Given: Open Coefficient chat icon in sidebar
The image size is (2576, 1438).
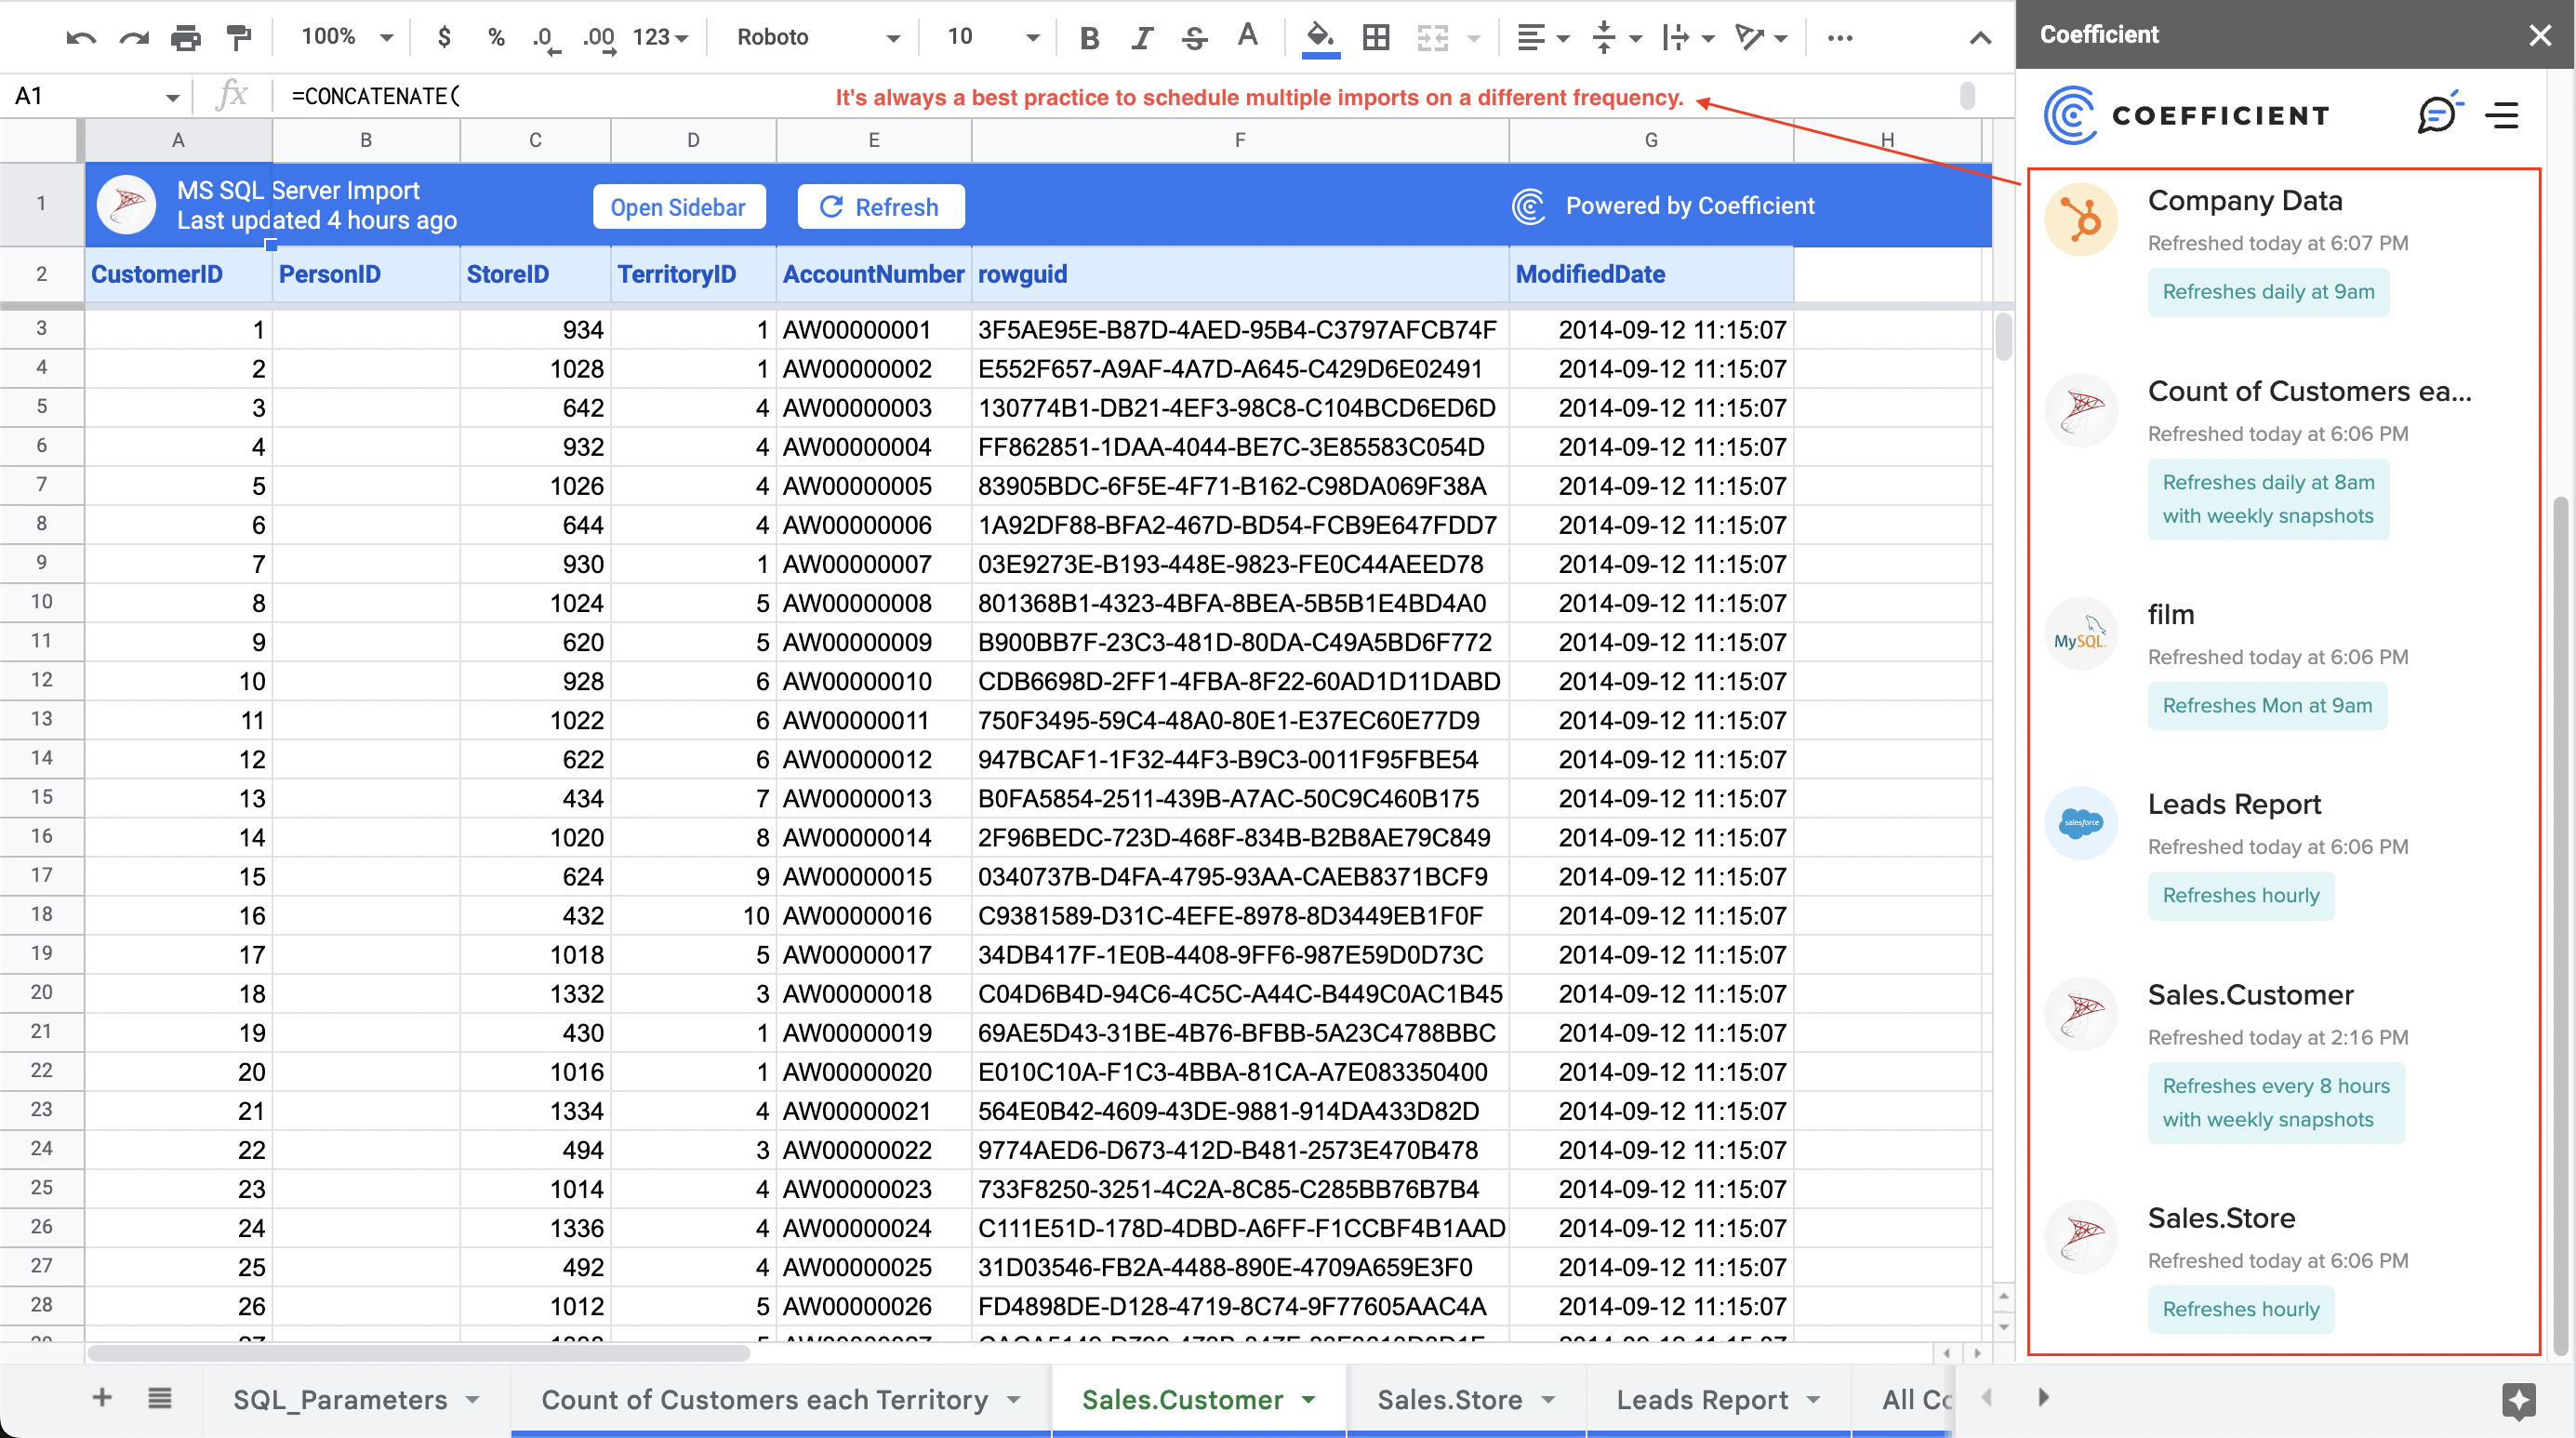Looking at the screenshot, I should [2440, 114].
